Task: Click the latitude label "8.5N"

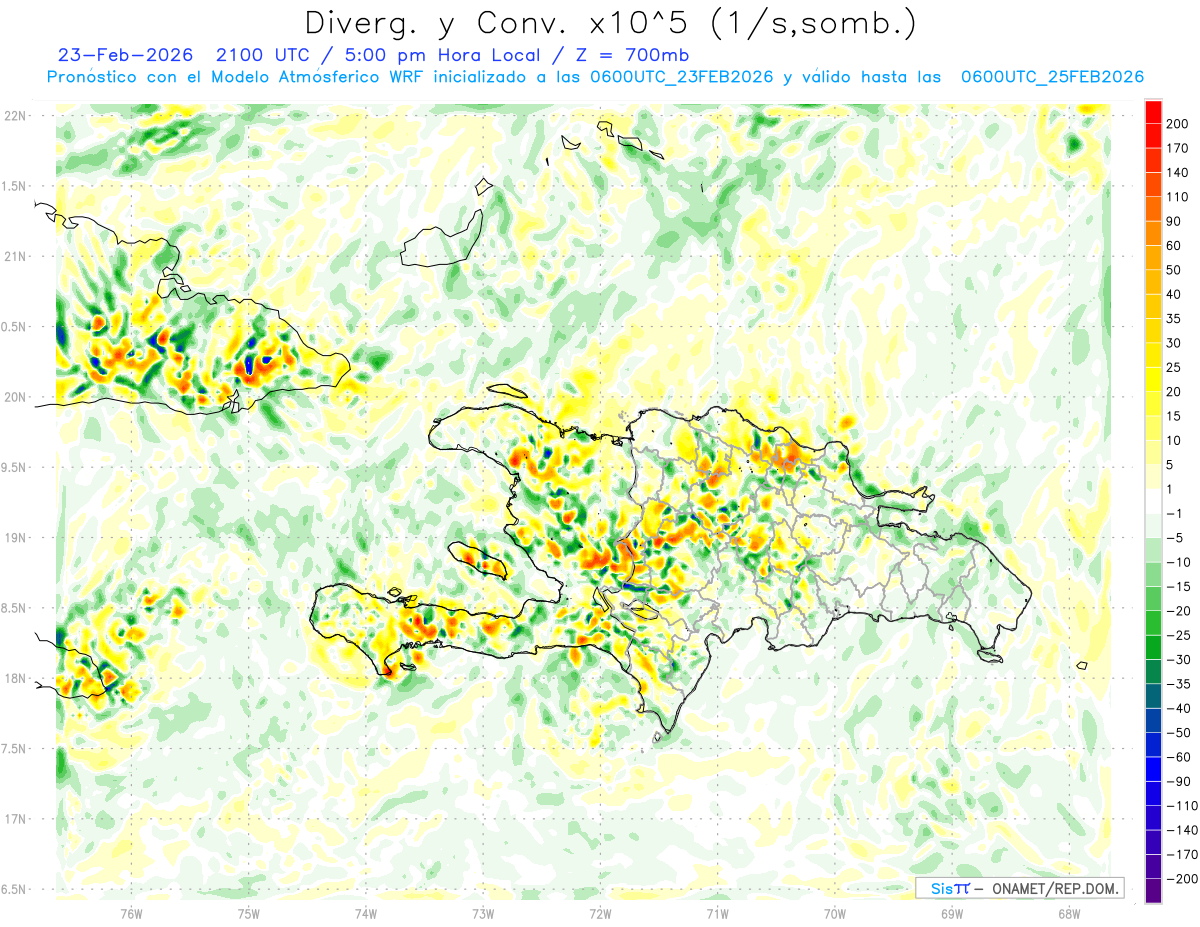Action: (x=14, y=608)
